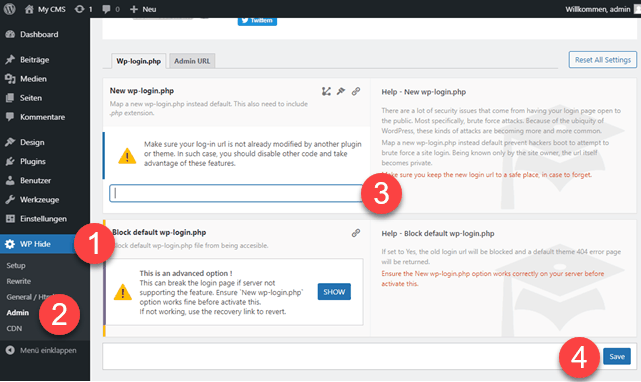Screen dimensions: 641x382
Task: Click the Kommentare speech bubble icon
Action: [10, 117]
